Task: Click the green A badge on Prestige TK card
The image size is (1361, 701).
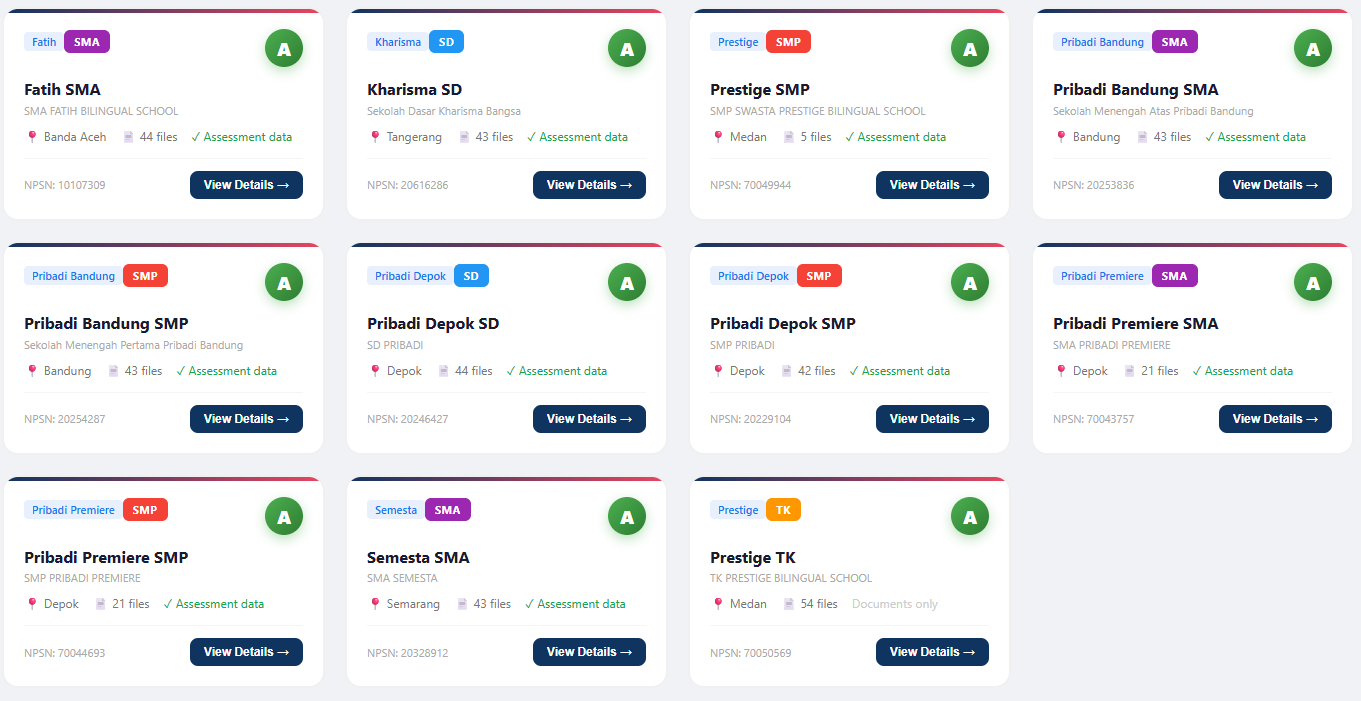Action: click(x=969, y=516)
